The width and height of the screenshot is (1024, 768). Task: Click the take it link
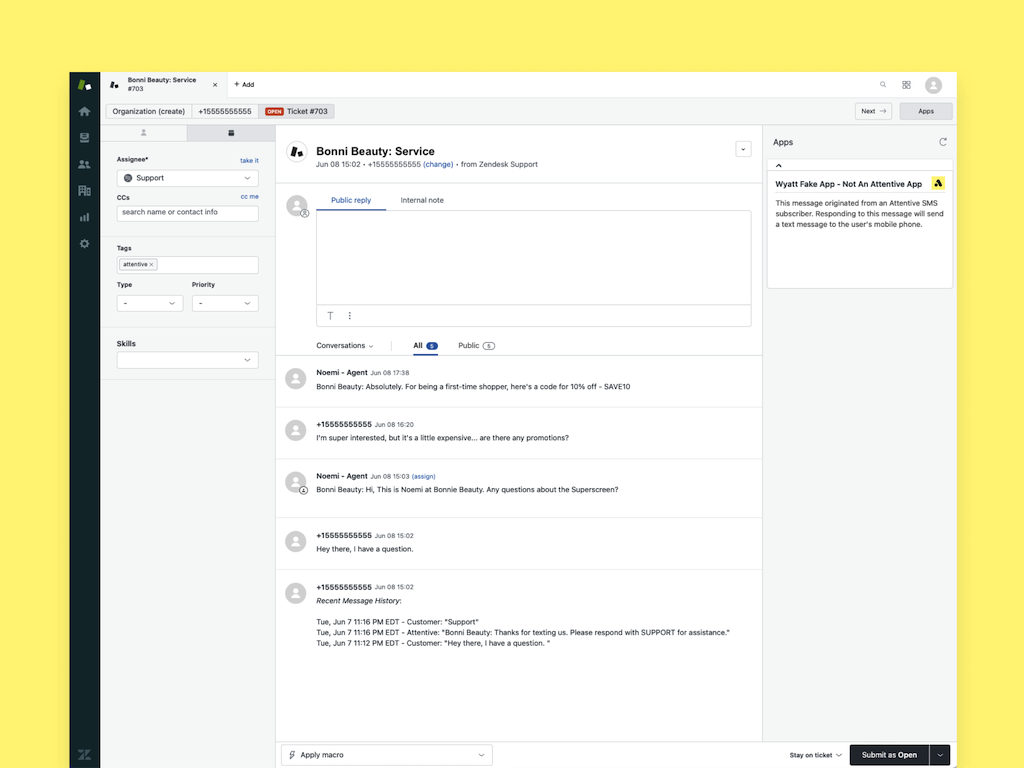pos(249,160)
